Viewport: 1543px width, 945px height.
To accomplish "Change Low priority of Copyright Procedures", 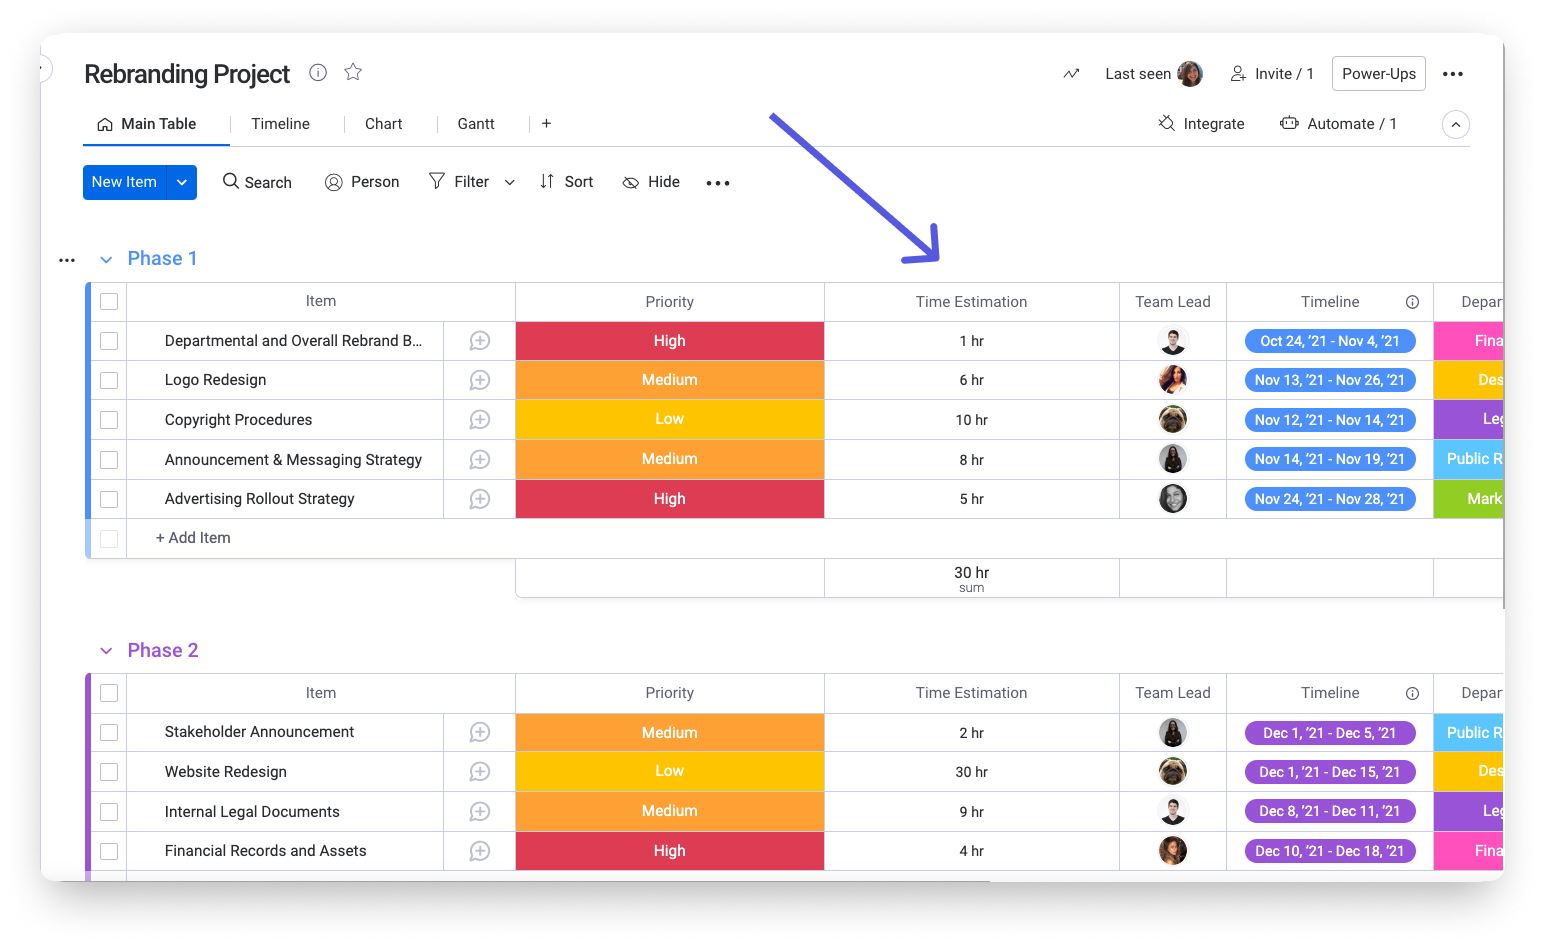I will point(670,420).
